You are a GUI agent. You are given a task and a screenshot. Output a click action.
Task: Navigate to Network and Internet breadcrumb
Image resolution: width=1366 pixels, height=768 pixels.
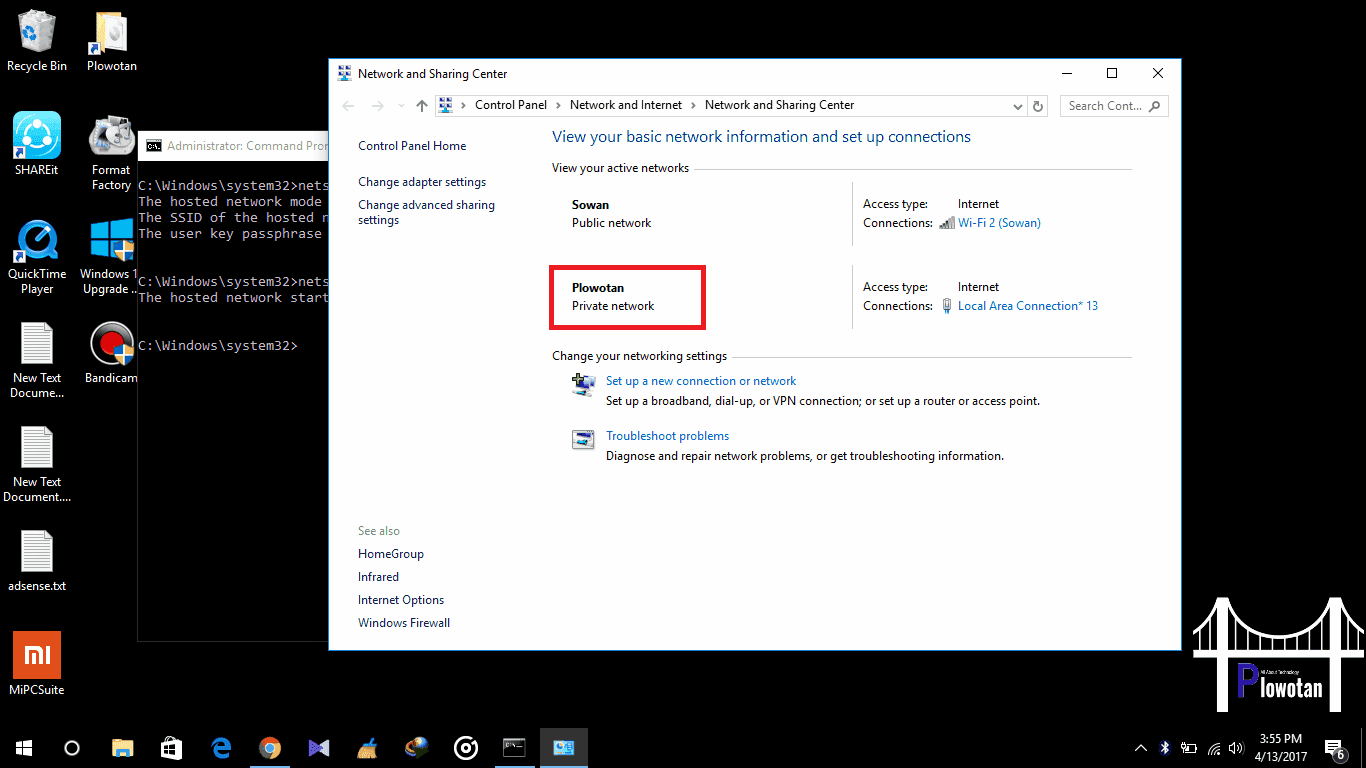pyautogui.click(x=625, y=105)
